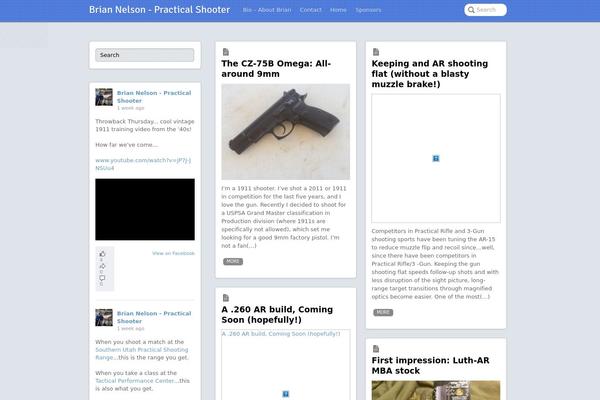Click broken image icon in .260 AR build post
The width and height of the screenshot is (600, 400).
[x=285, y=394]
